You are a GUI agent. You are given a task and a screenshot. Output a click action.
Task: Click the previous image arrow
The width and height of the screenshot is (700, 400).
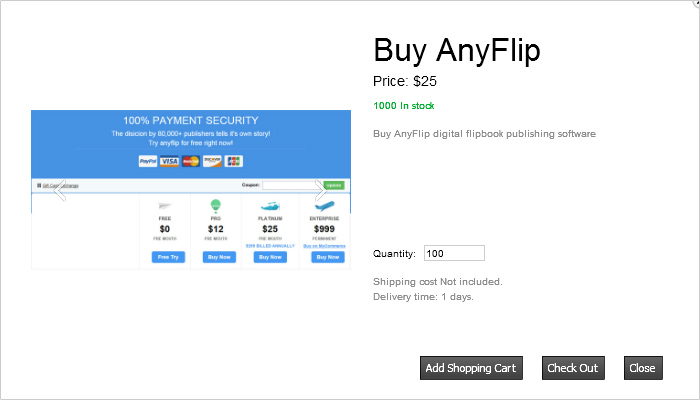point(59,189)
